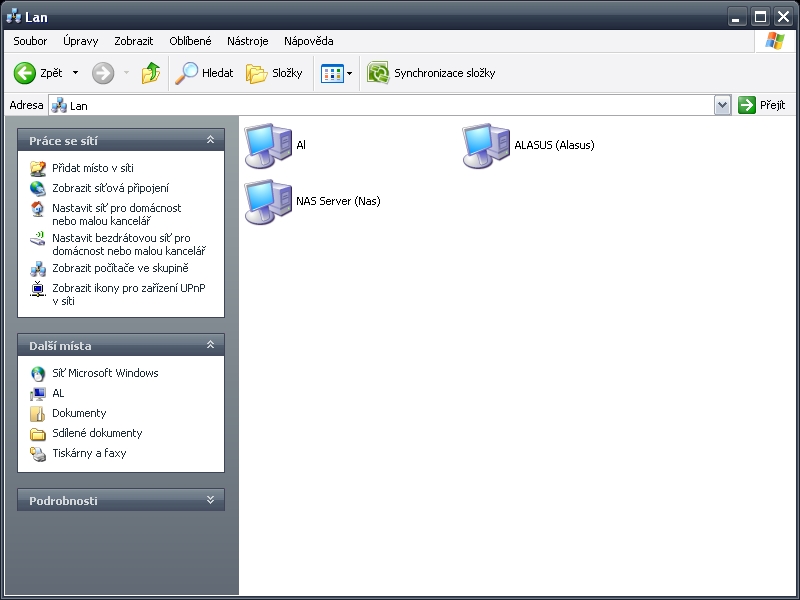
Task: Open Zobrazit ikony pro zařízení UPnP link
Action: click(x=129, y=294)
